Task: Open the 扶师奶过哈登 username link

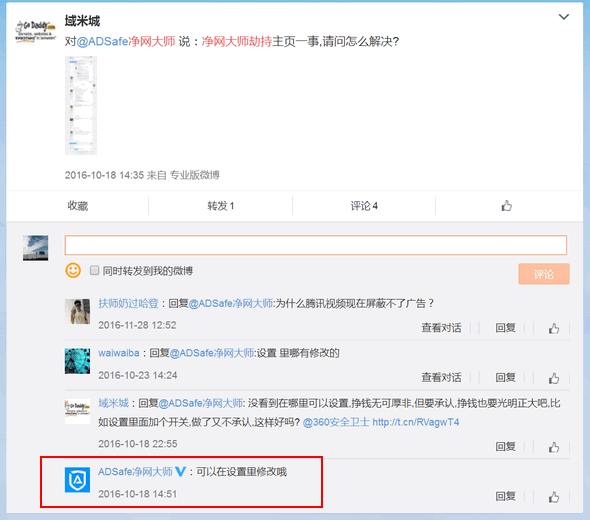Action: click(128, 303)
